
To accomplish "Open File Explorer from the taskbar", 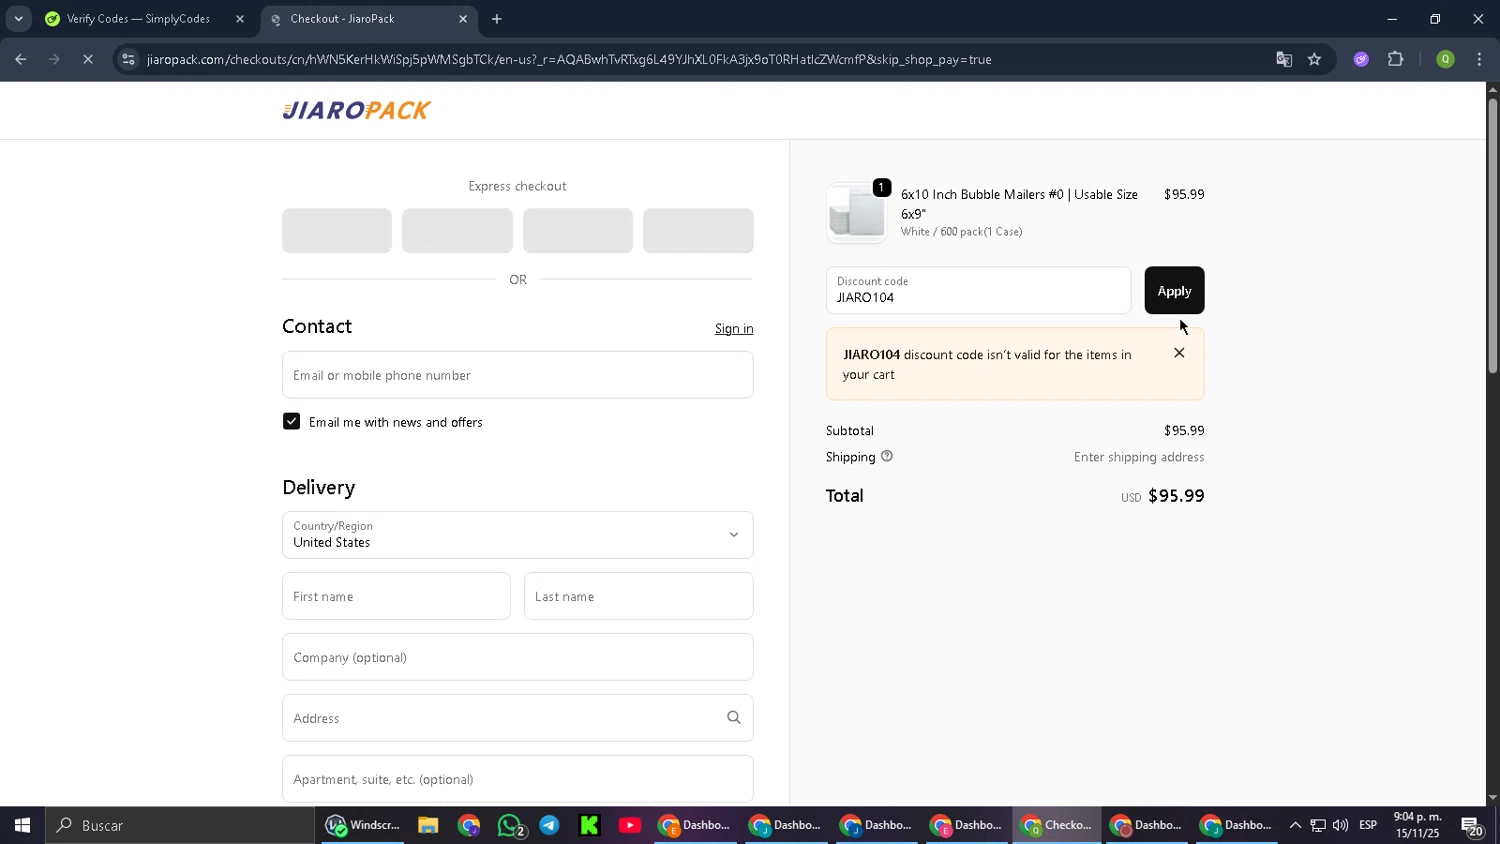I will [428, 825].
